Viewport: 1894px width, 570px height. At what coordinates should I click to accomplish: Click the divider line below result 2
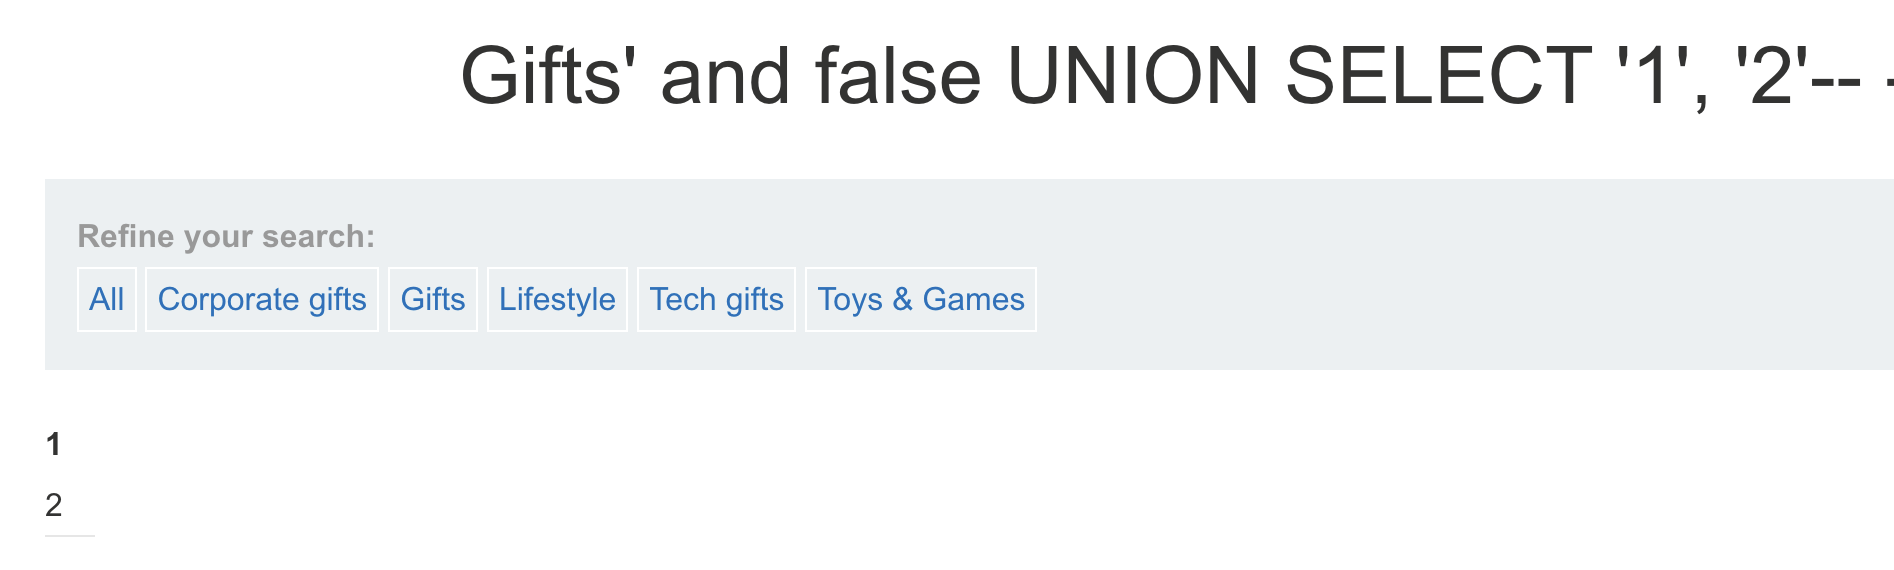(x=70, y=536)
